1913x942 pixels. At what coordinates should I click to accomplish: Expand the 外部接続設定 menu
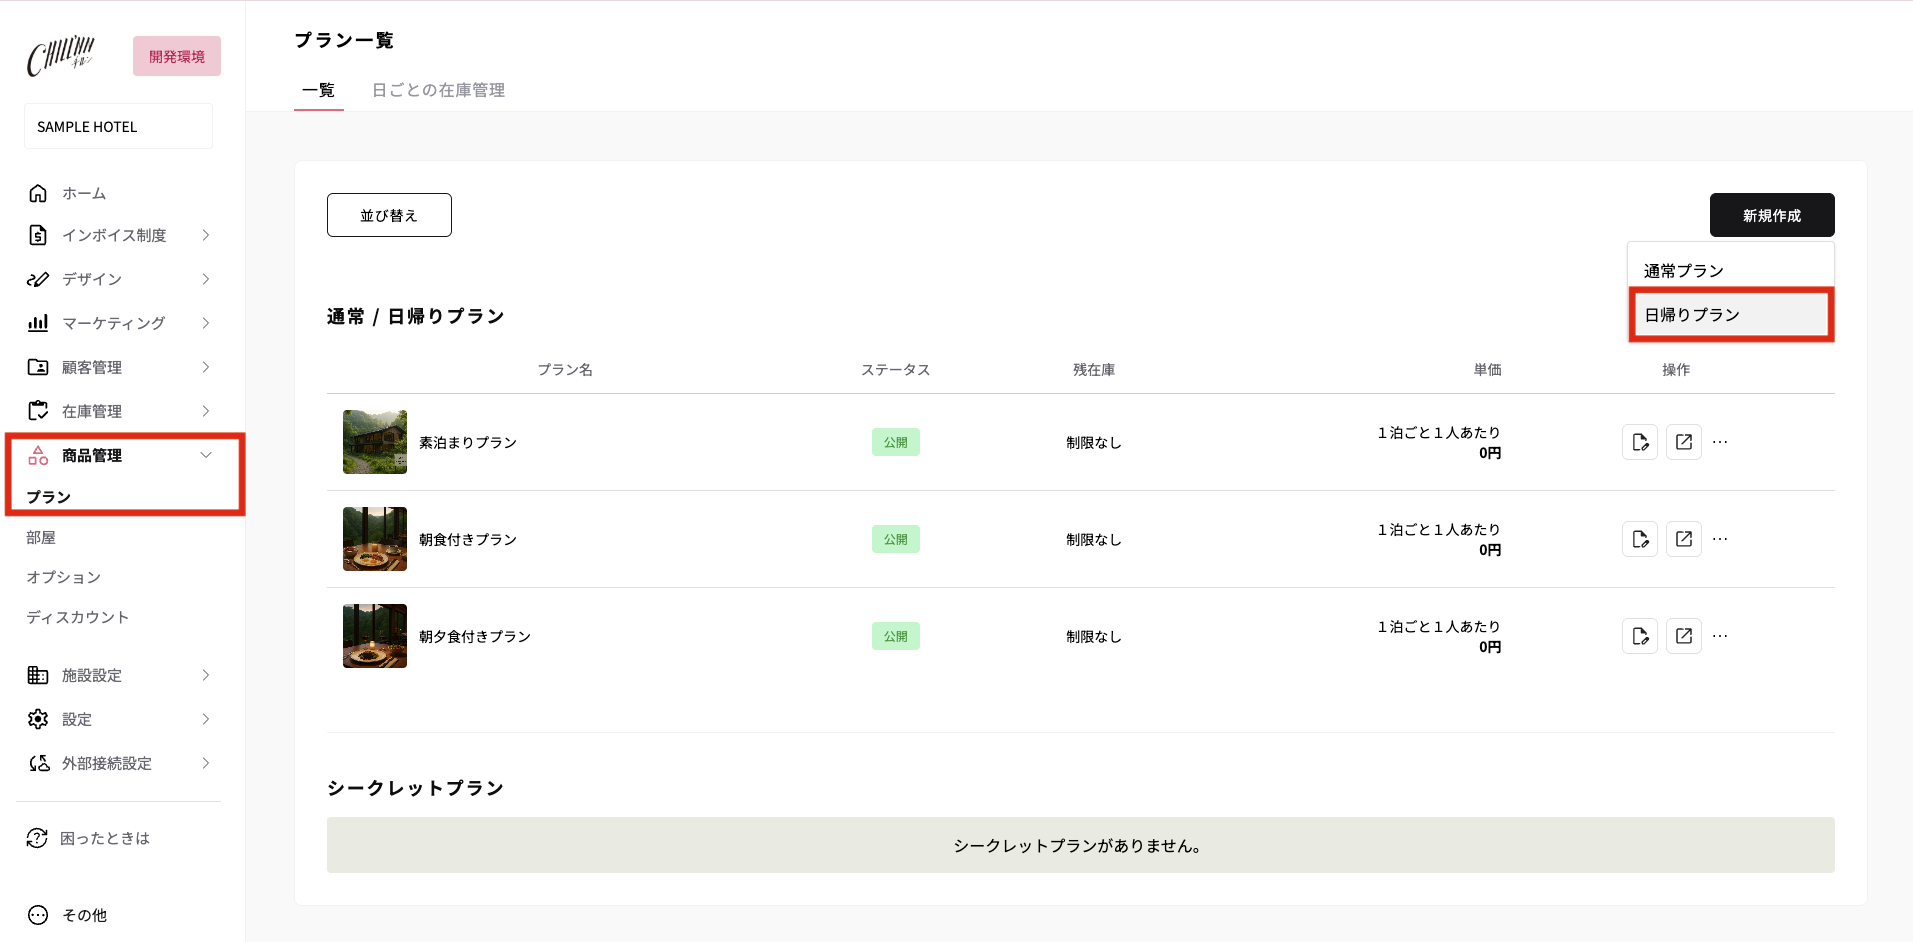click(x=206, y=763)
